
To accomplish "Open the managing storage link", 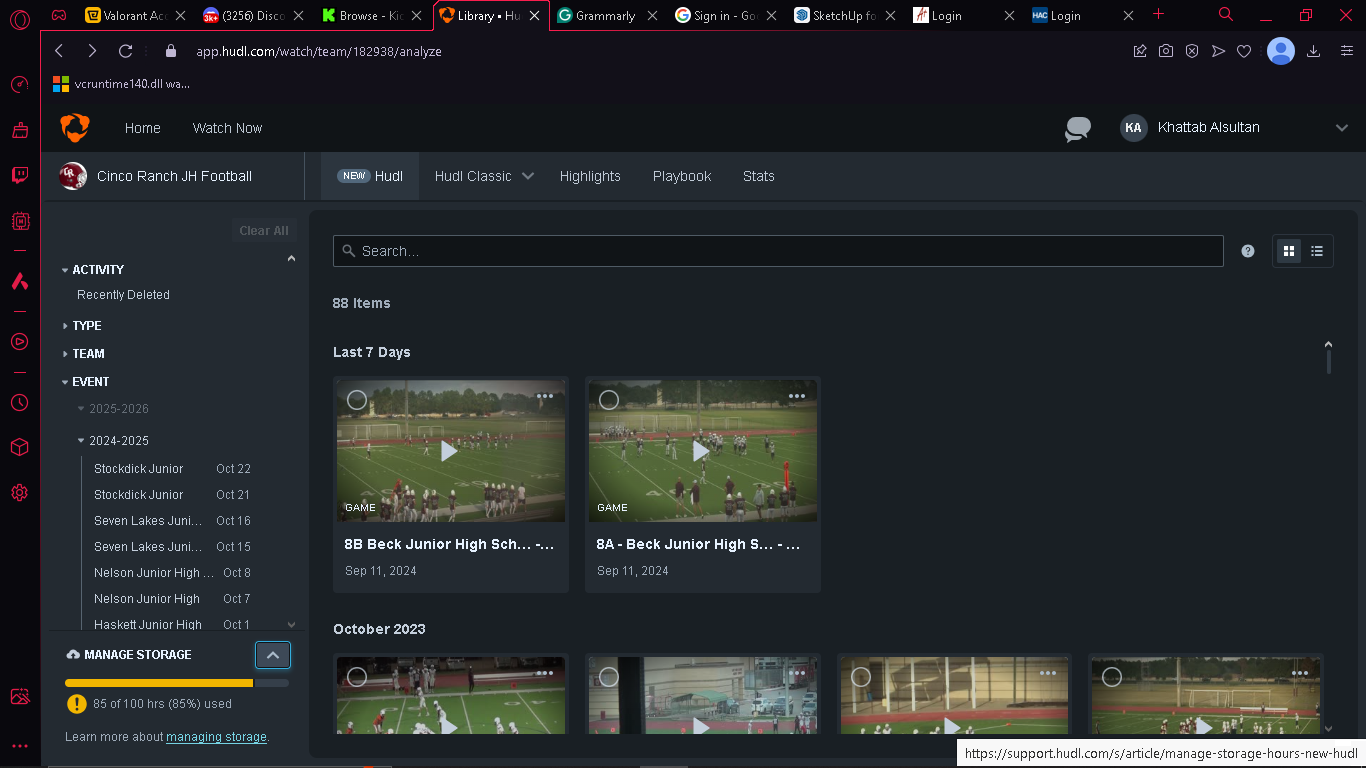I will [x=216, y=737].
